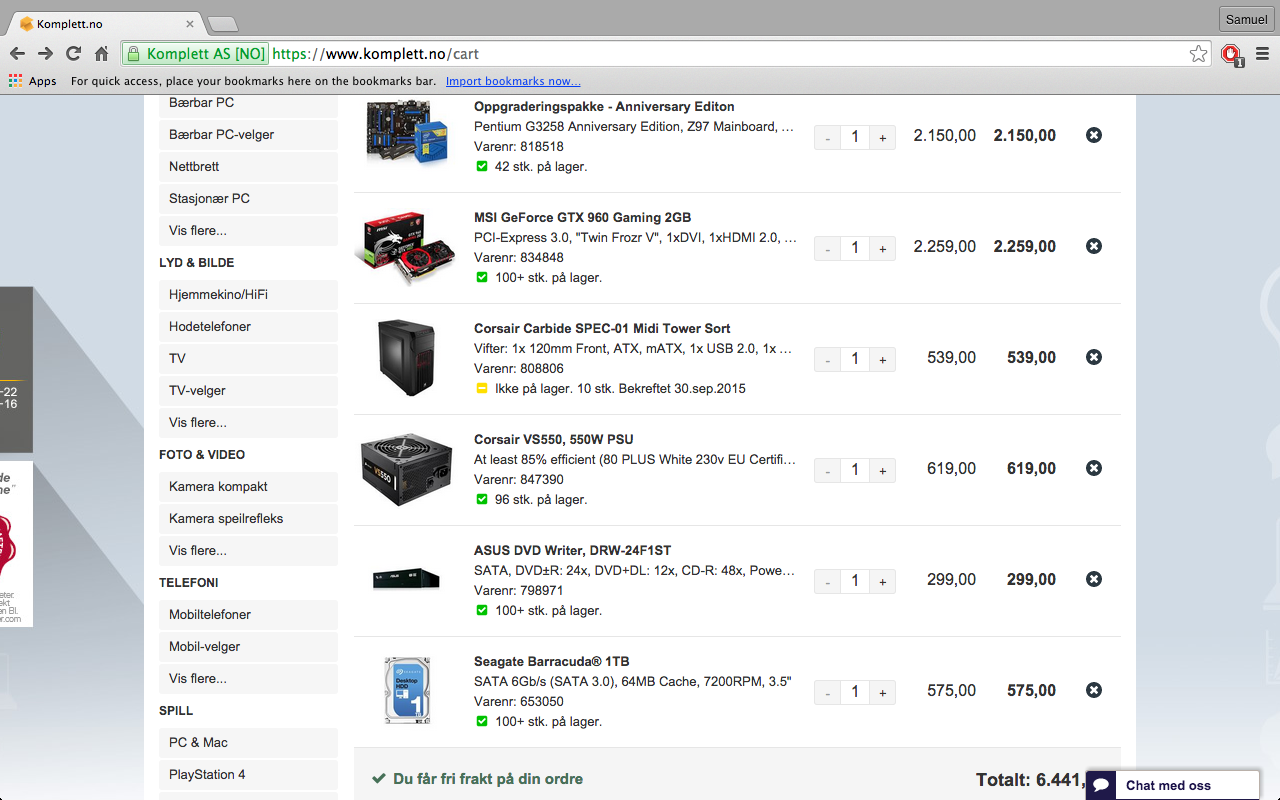Select Kamera speilrefleks category
This screenshot has width=1280, height=800.
(248, 518)
